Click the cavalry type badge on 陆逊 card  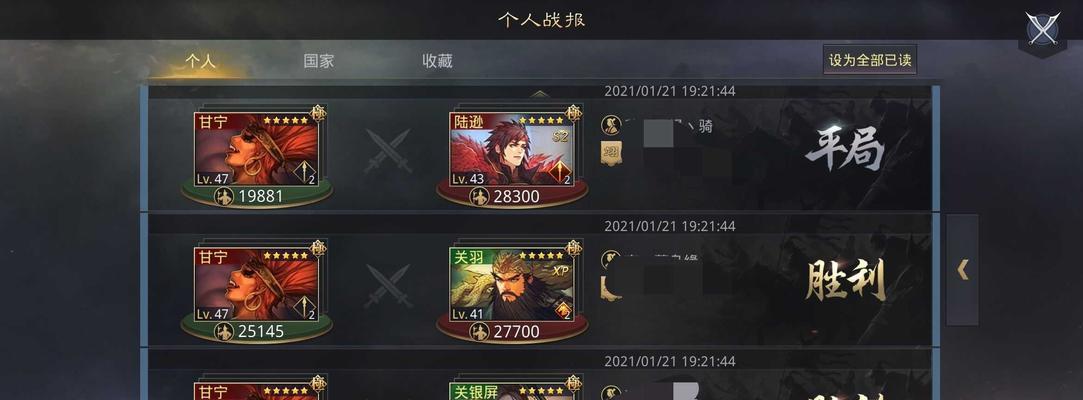[560, 171]
